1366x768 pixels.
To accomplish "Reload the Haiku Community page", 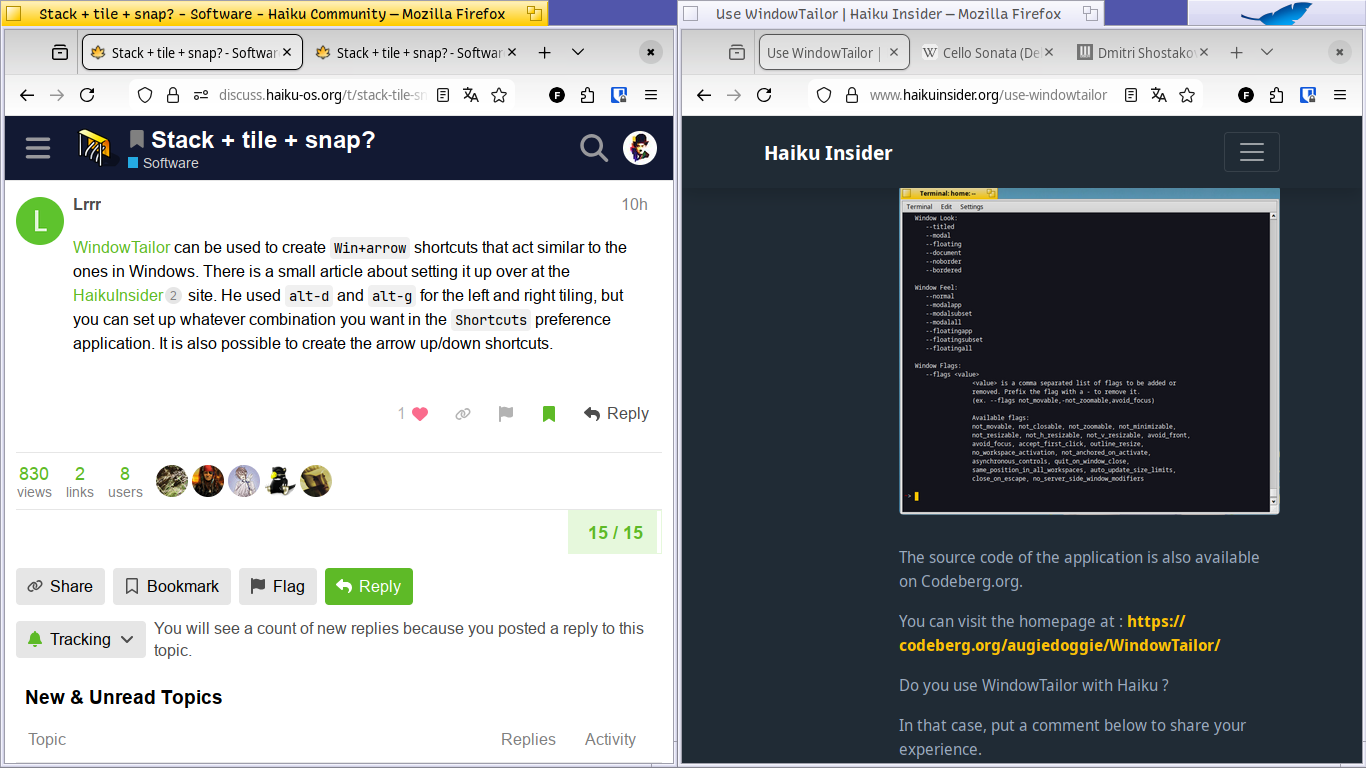I will 87,95.
